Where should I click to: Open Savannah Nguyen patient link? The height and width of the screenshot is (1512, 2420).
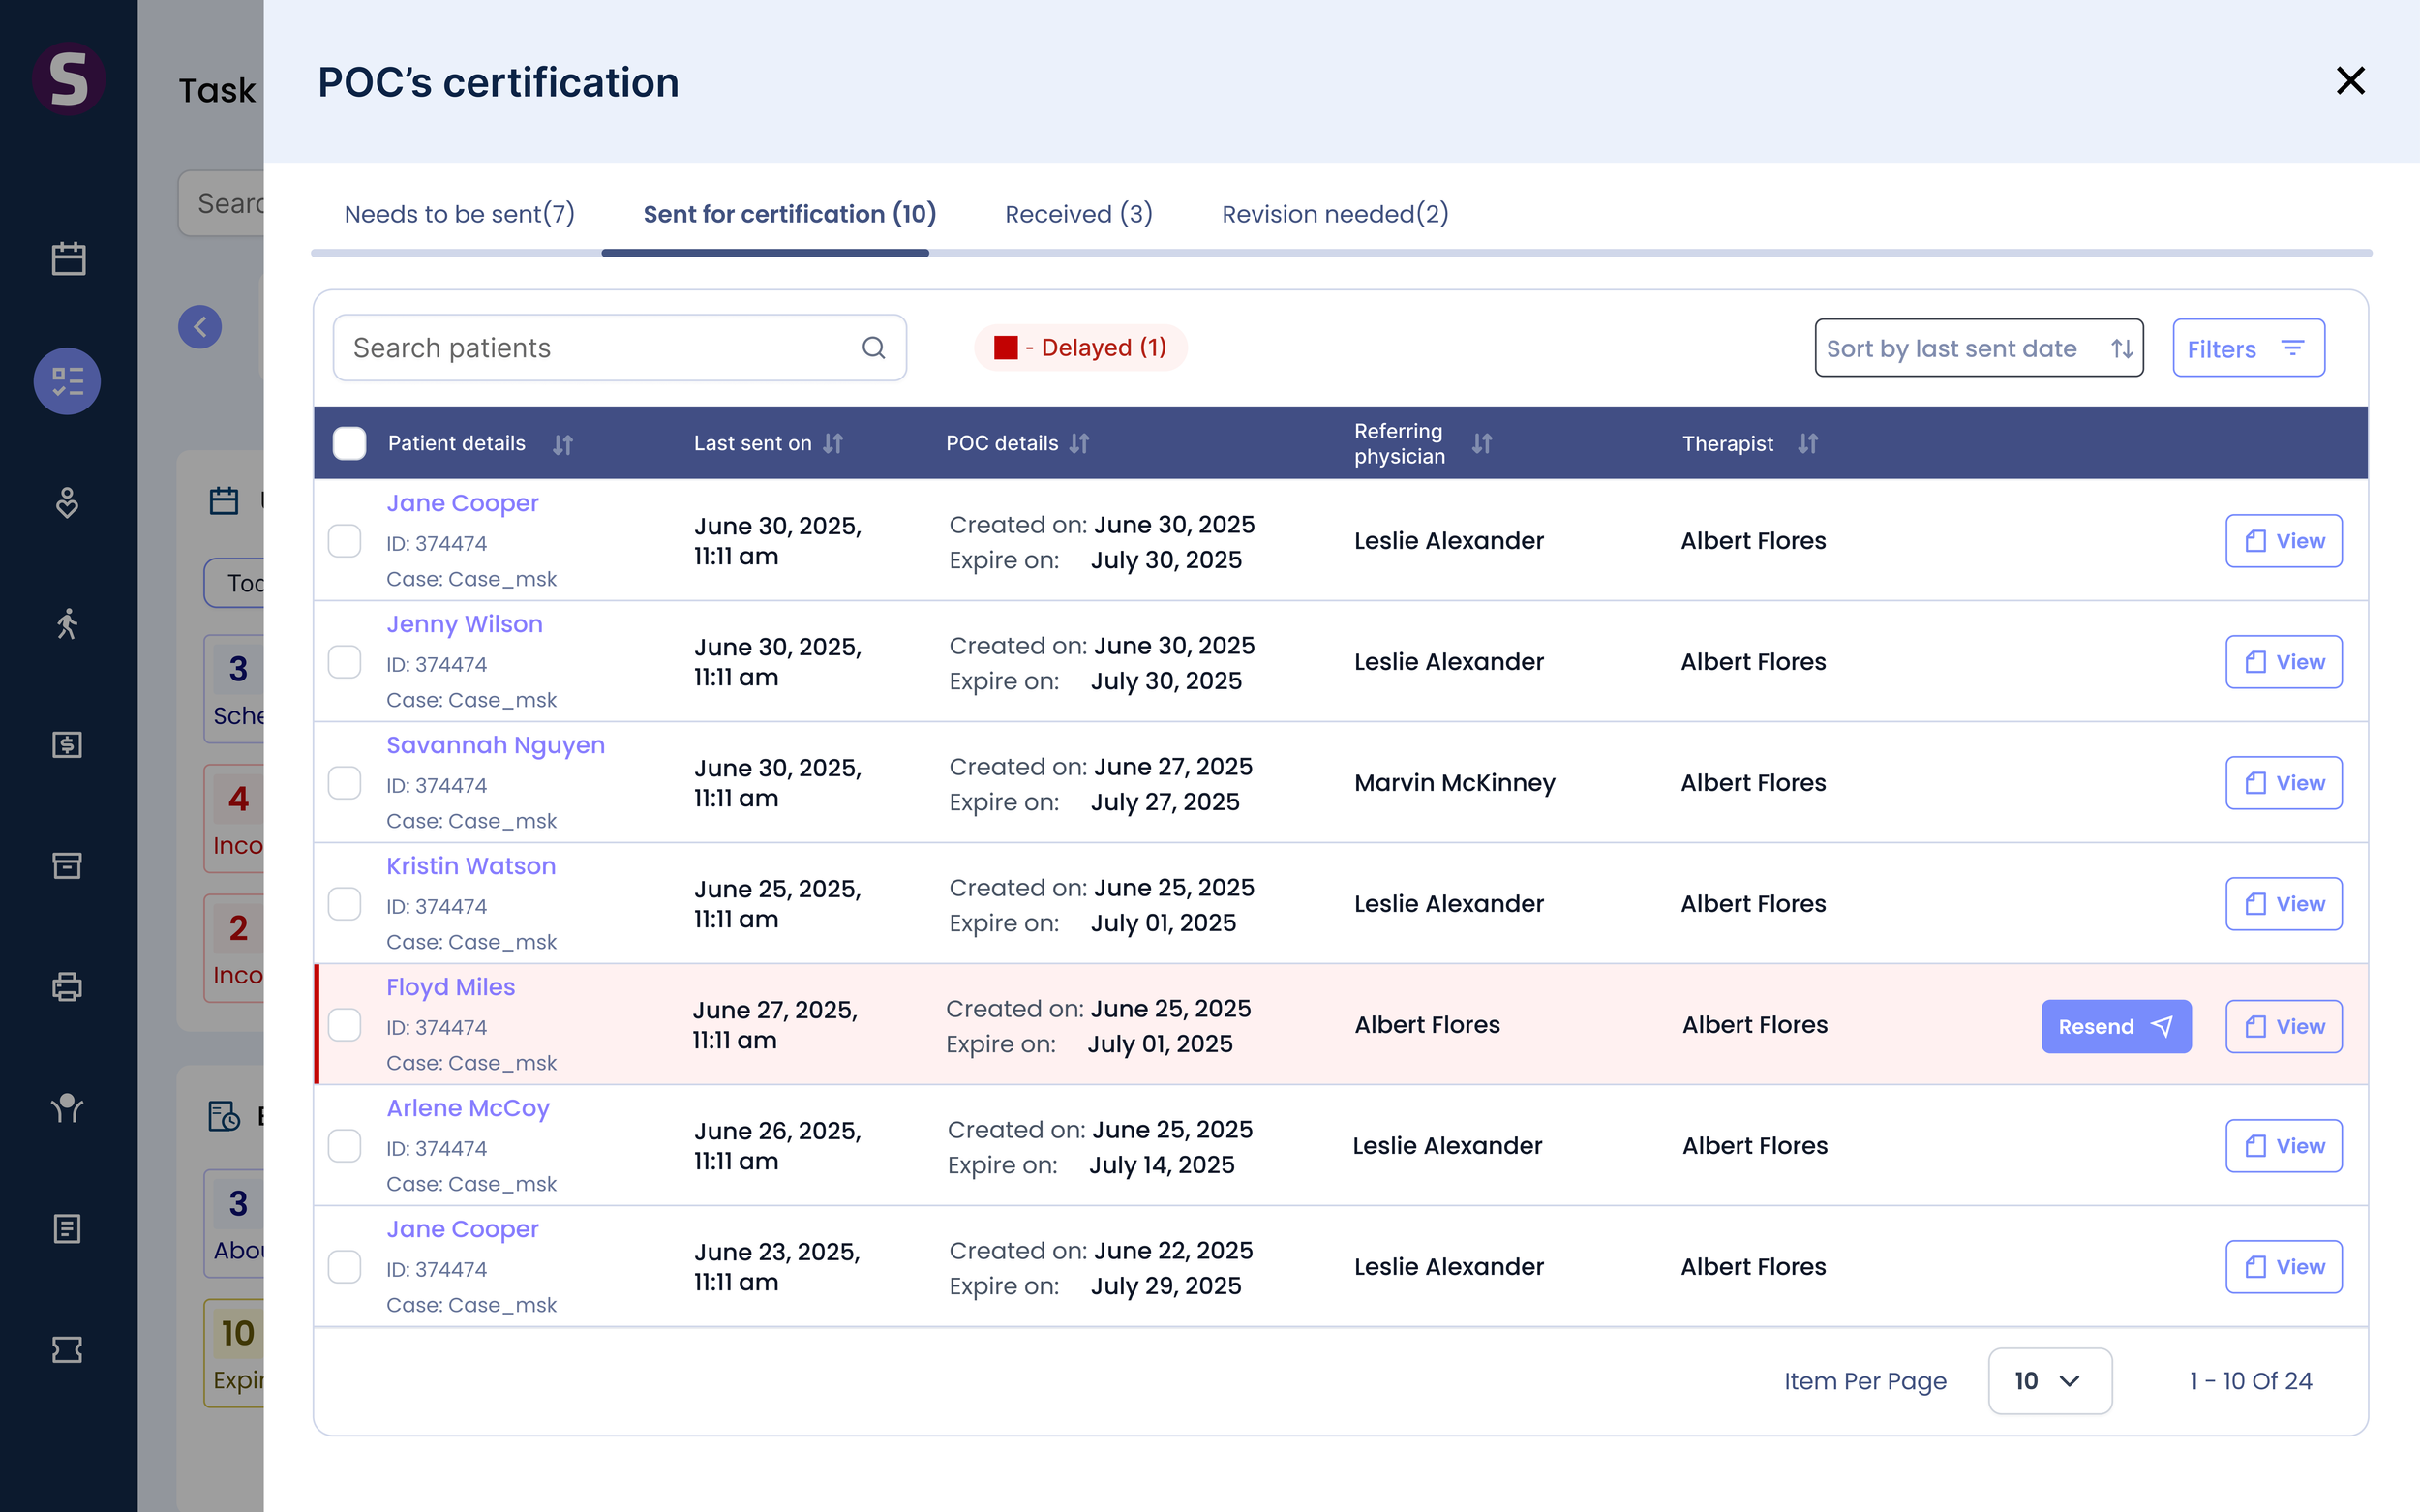point(495,745)
